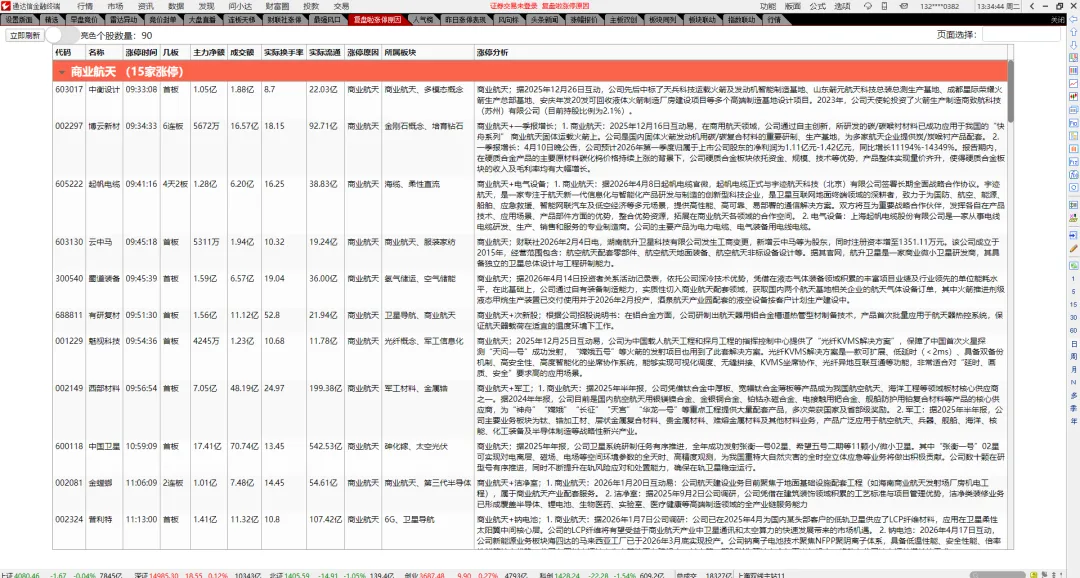Open the 资讯 menu
The image size is (1080, 578).
145,6
